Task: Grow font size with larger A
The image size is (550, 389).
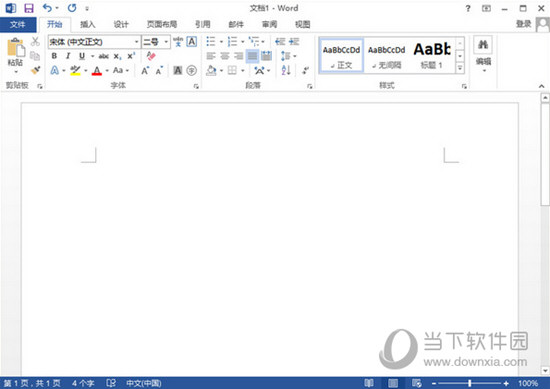Action: (x=145, y=71)
